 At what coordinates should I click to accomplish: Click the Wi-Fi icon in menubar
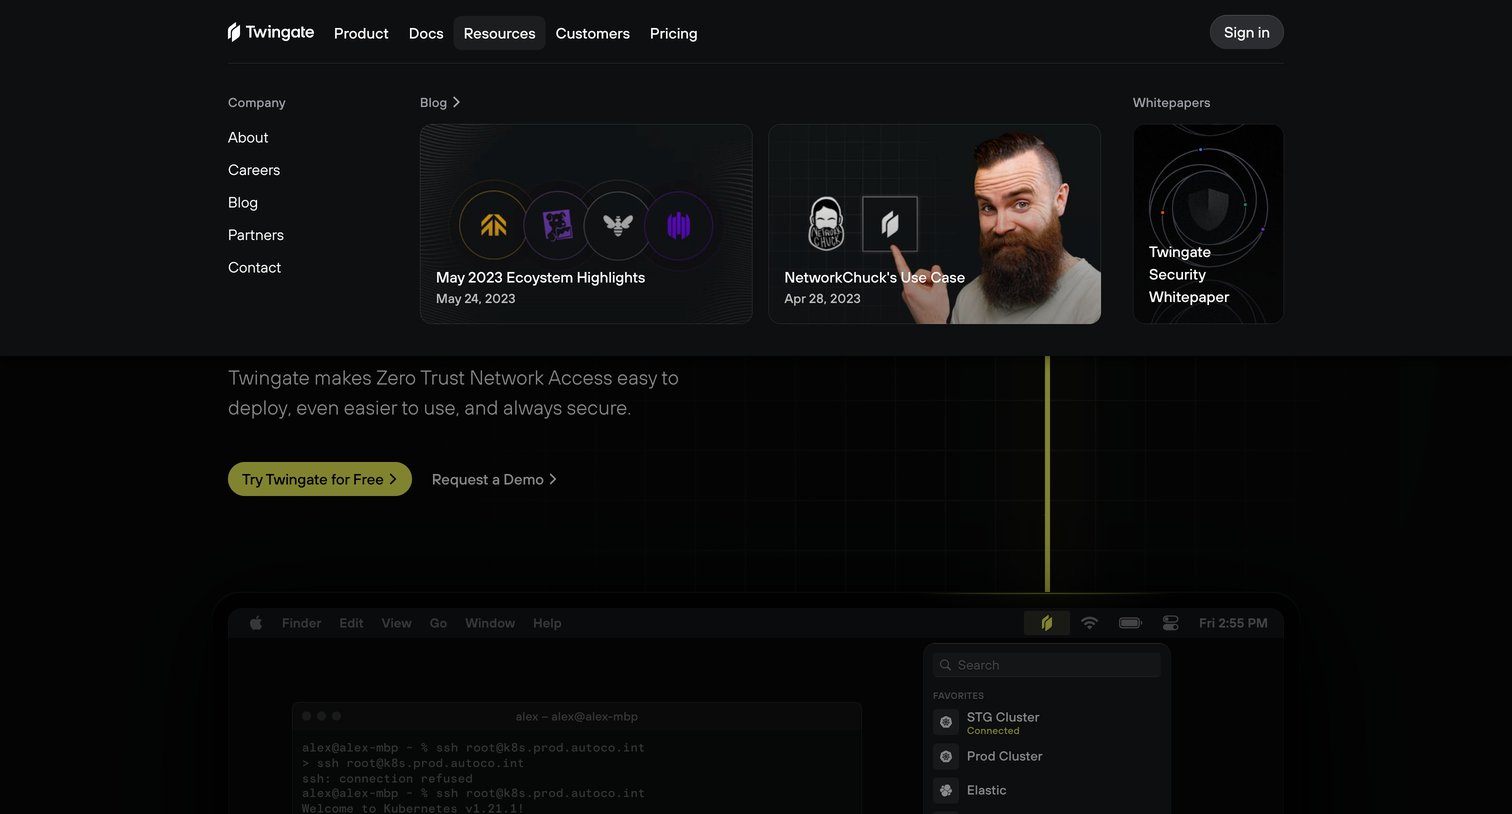(x=1090, y=623)
